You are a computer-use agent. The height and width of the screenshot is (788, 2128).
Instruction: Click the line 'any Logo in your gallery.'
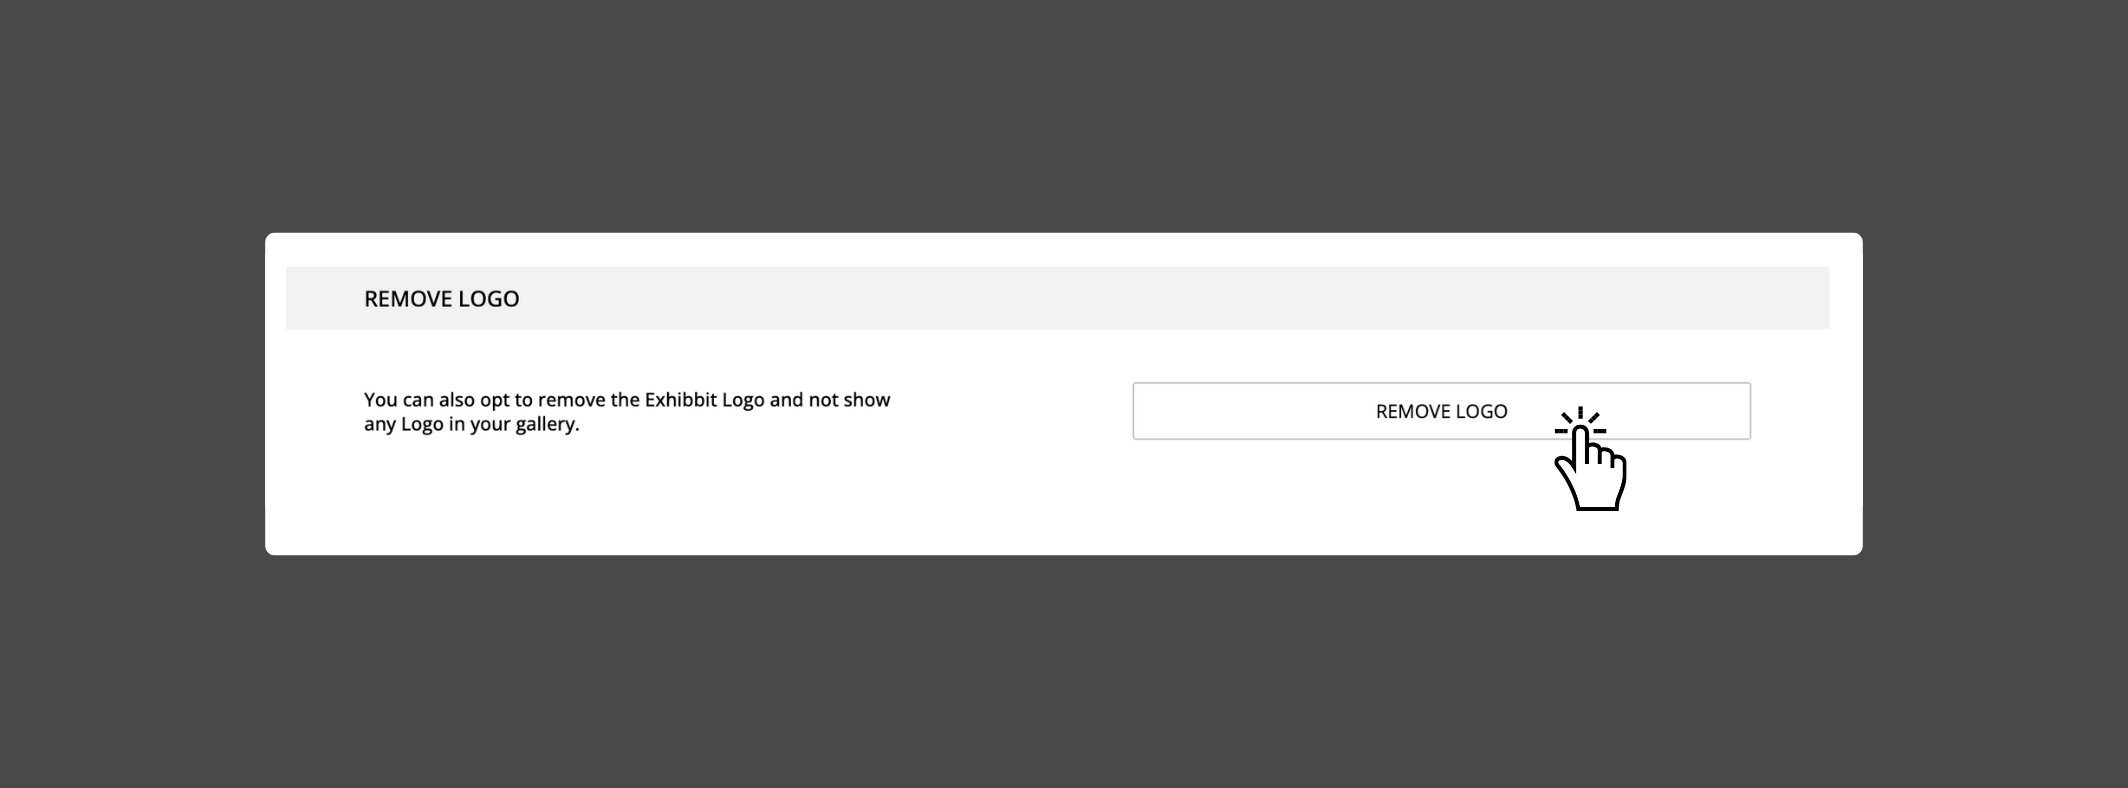pyautogui.click(x=471, y=424)
